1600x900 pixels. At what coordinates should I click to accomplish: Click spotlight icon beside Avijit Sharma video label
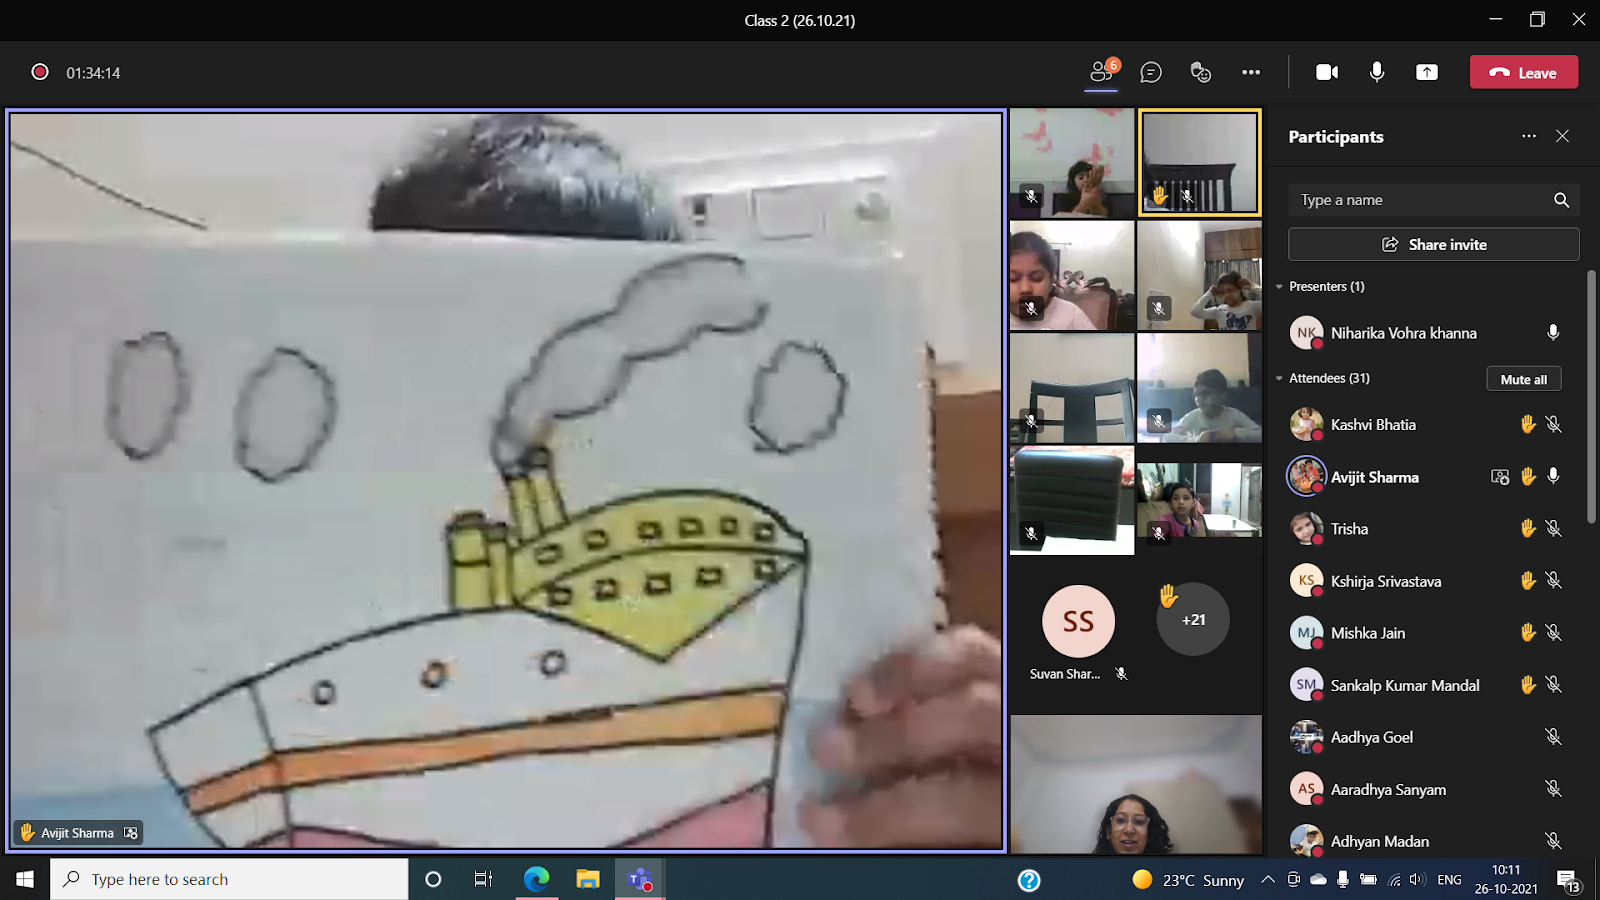[131, 832]
